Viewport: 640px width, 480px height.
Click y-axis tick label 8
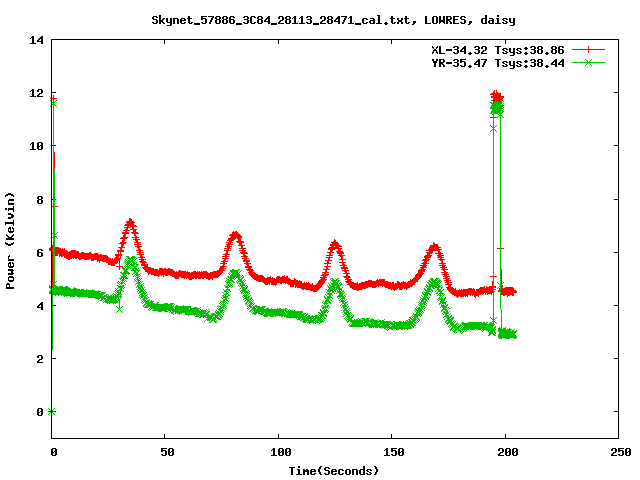40,200
